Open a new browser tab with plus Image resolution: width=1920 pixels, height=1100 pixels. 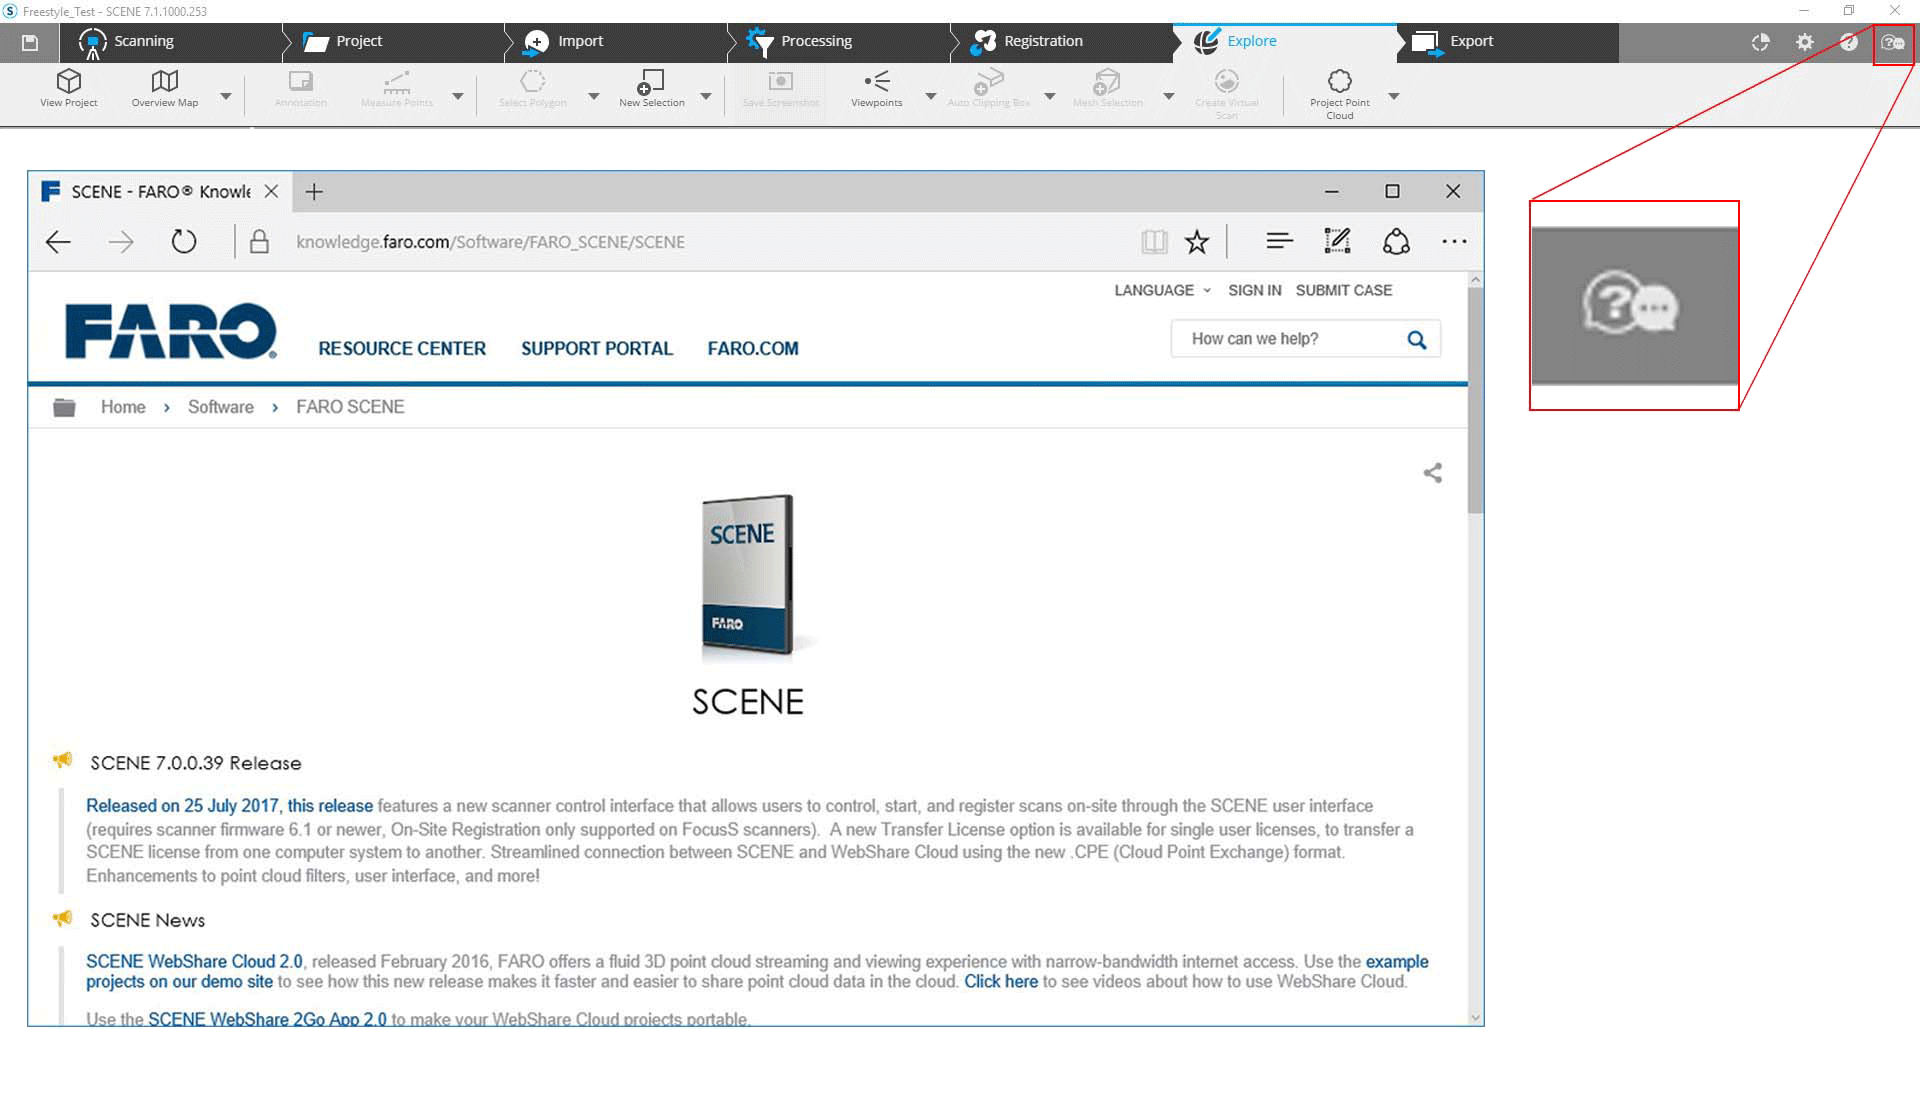tap(314, 191)
